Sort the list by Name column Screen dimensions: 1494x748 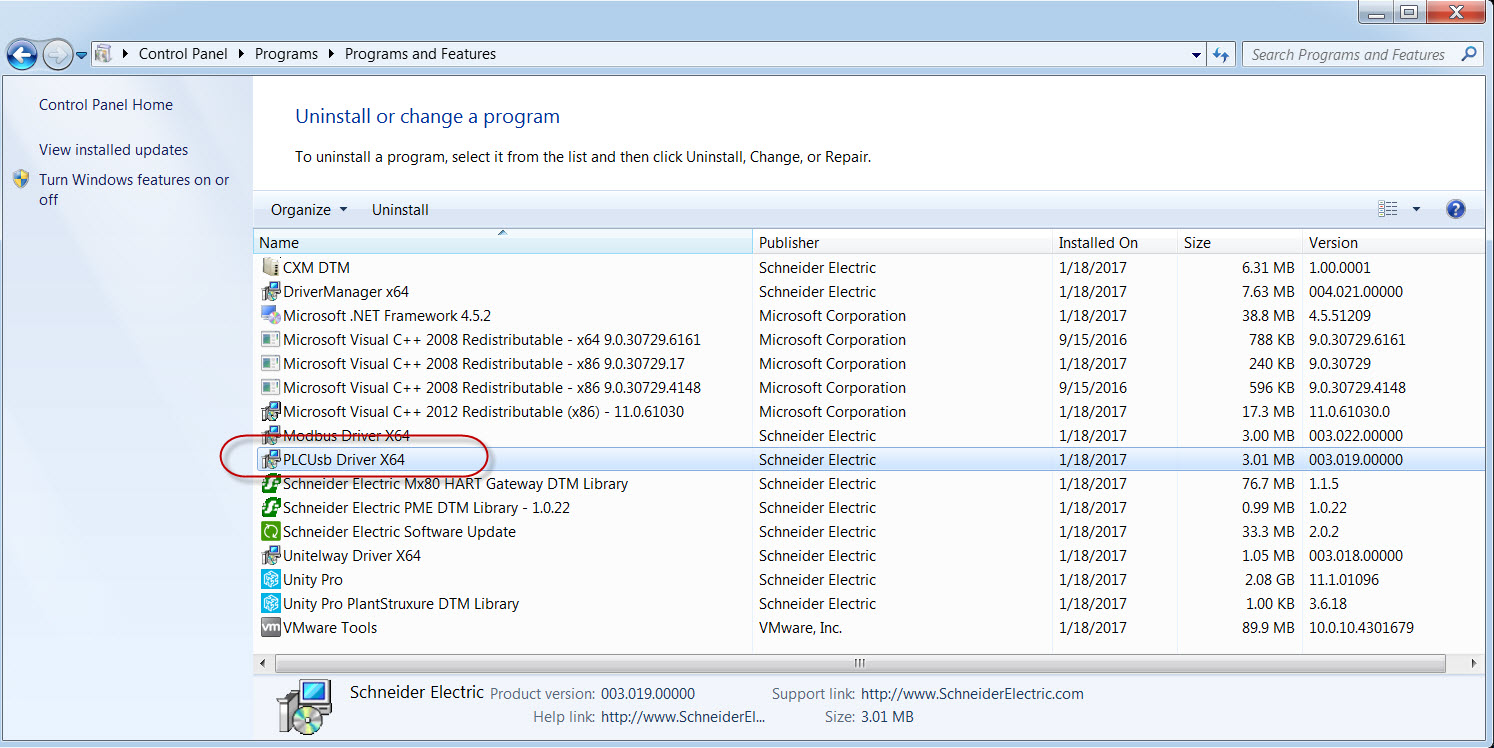click(x=503, y=242)
